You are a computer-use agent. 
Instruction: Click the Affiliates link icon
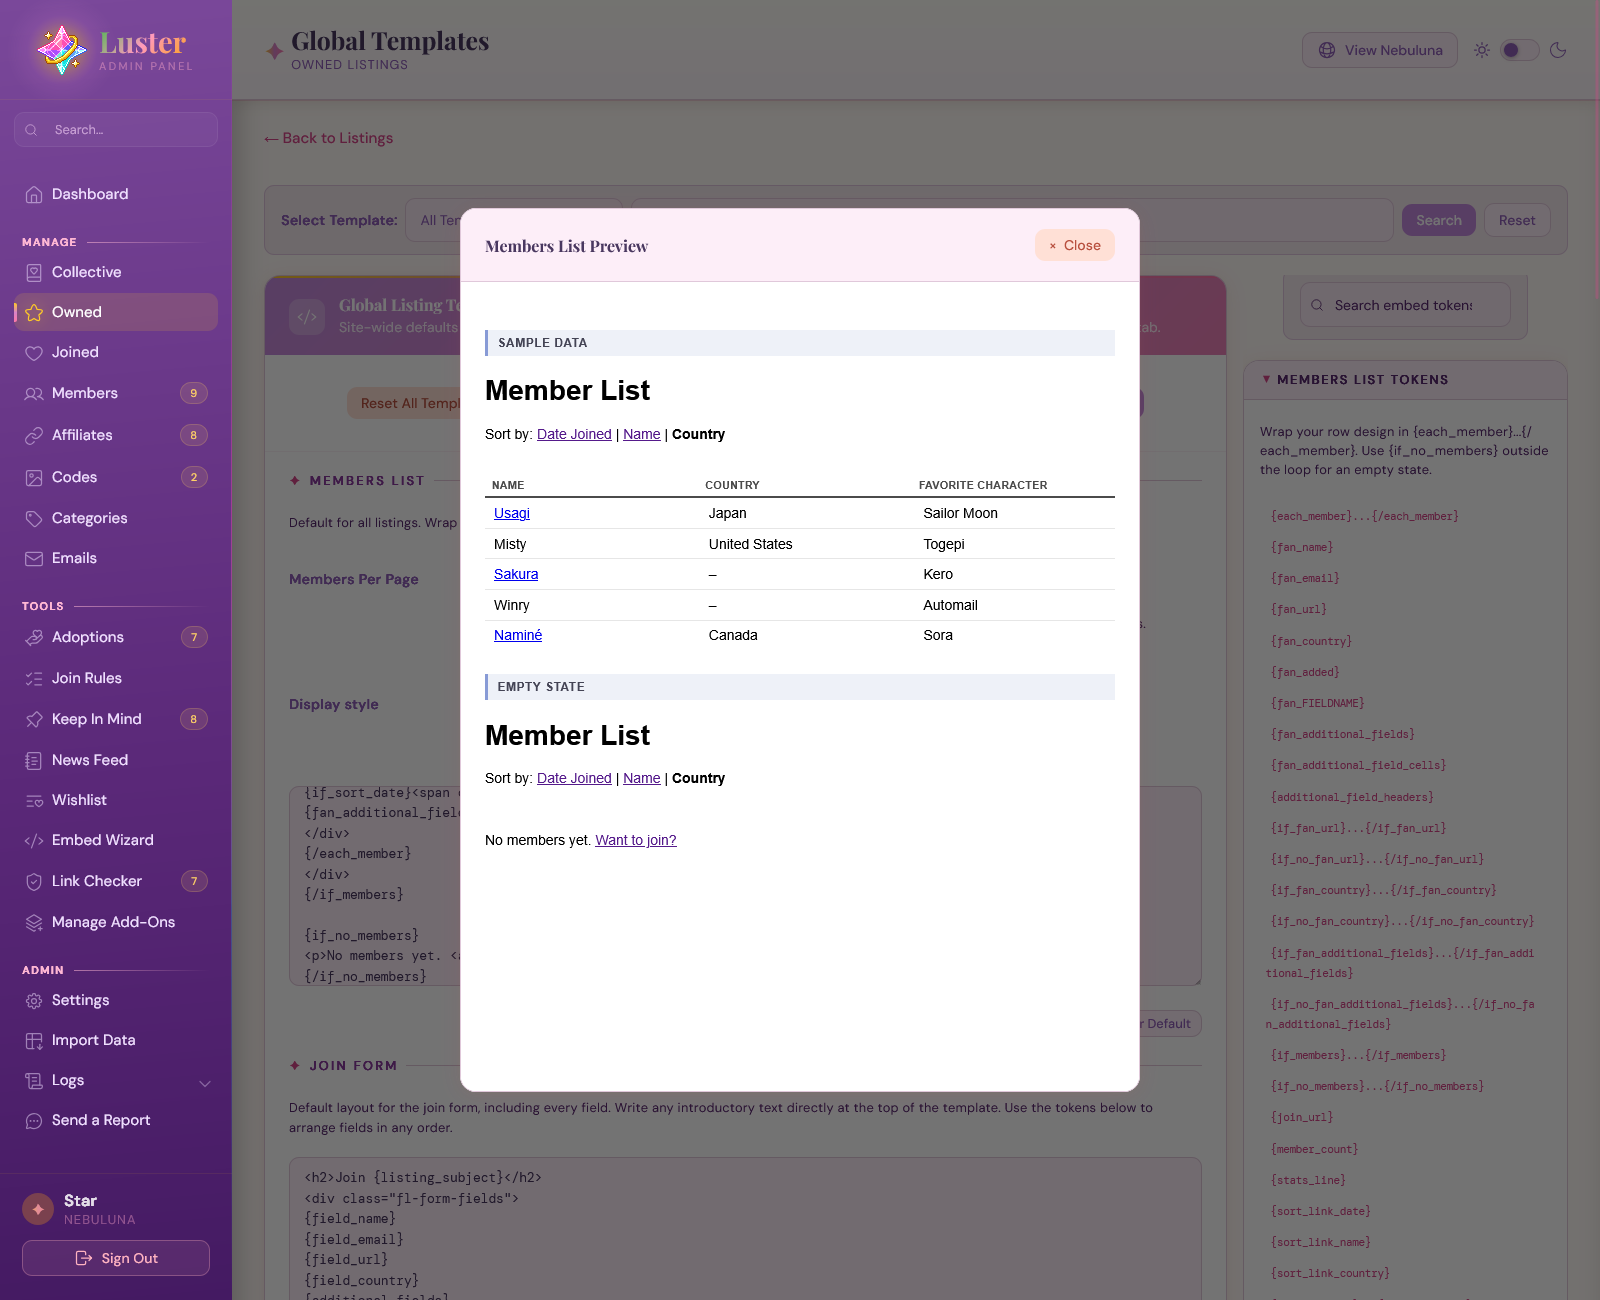click(34, 435)
